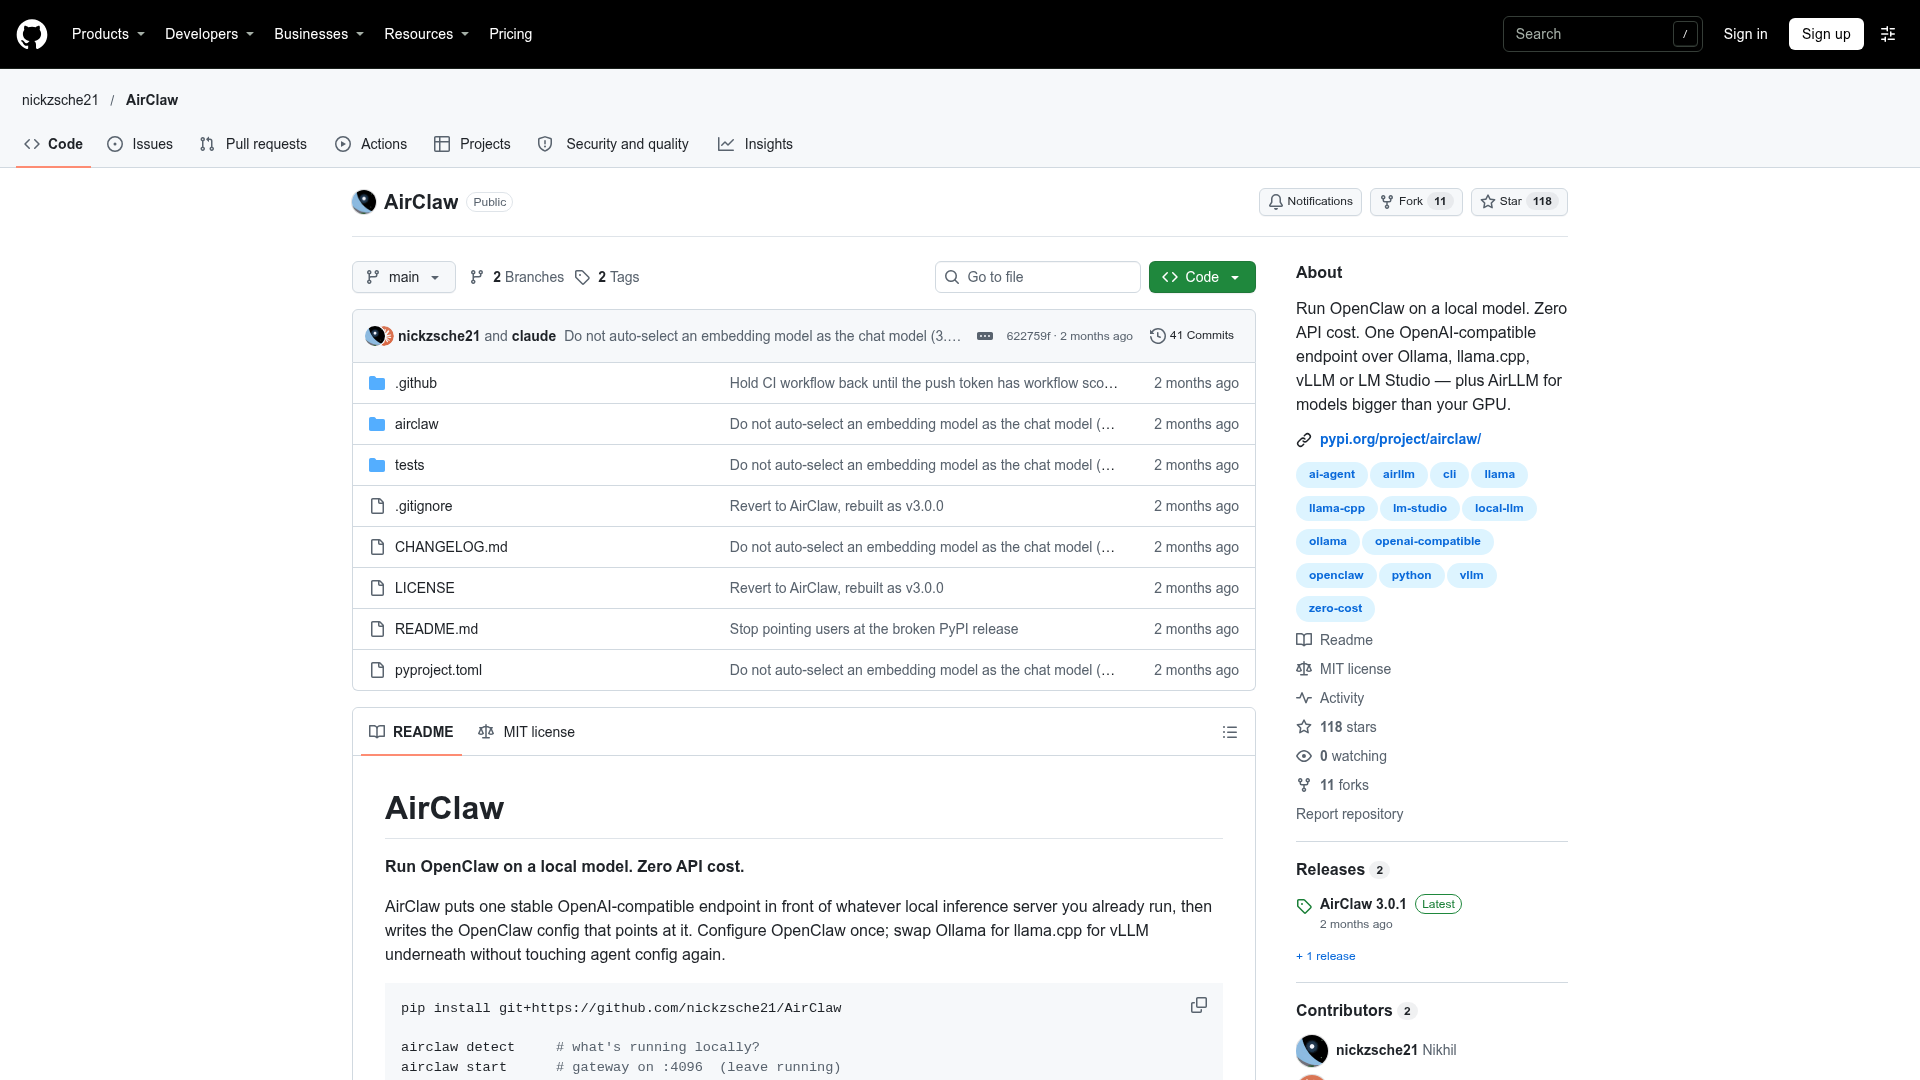View the 2 Tags page
This screenshot has width=1920, height=1080.
click(x=608, y=277)
